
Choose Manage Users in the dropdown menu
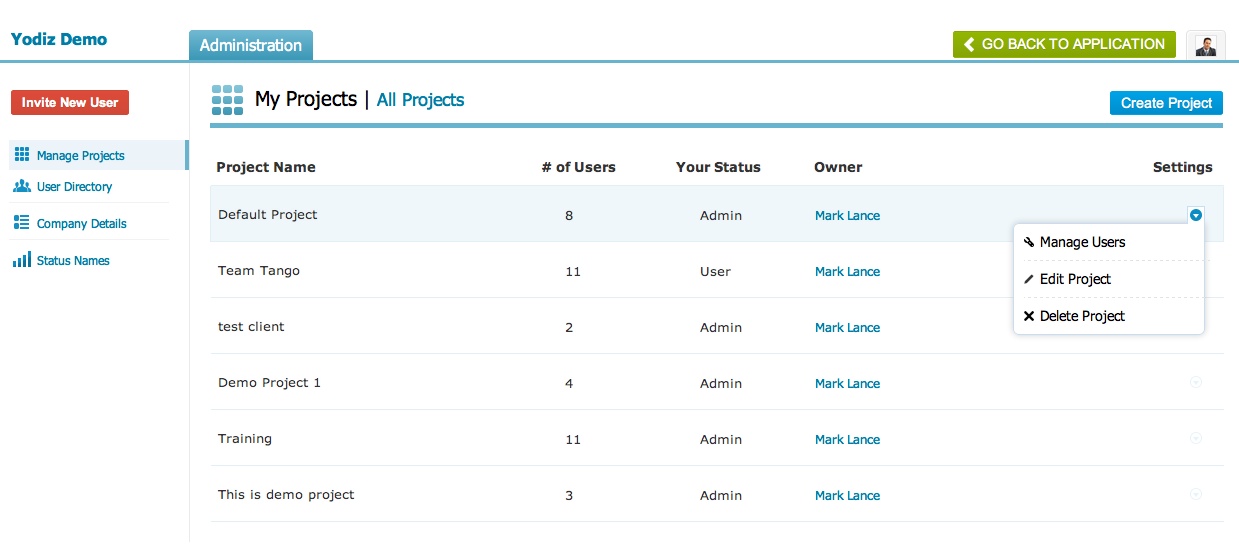click(x=1082, y=242)
